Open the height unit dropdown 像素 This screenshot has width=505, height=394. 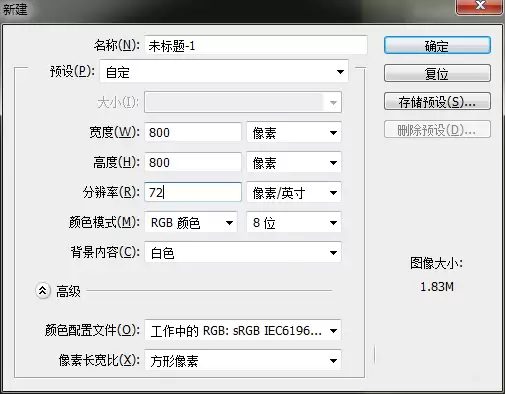click(294, 163)
